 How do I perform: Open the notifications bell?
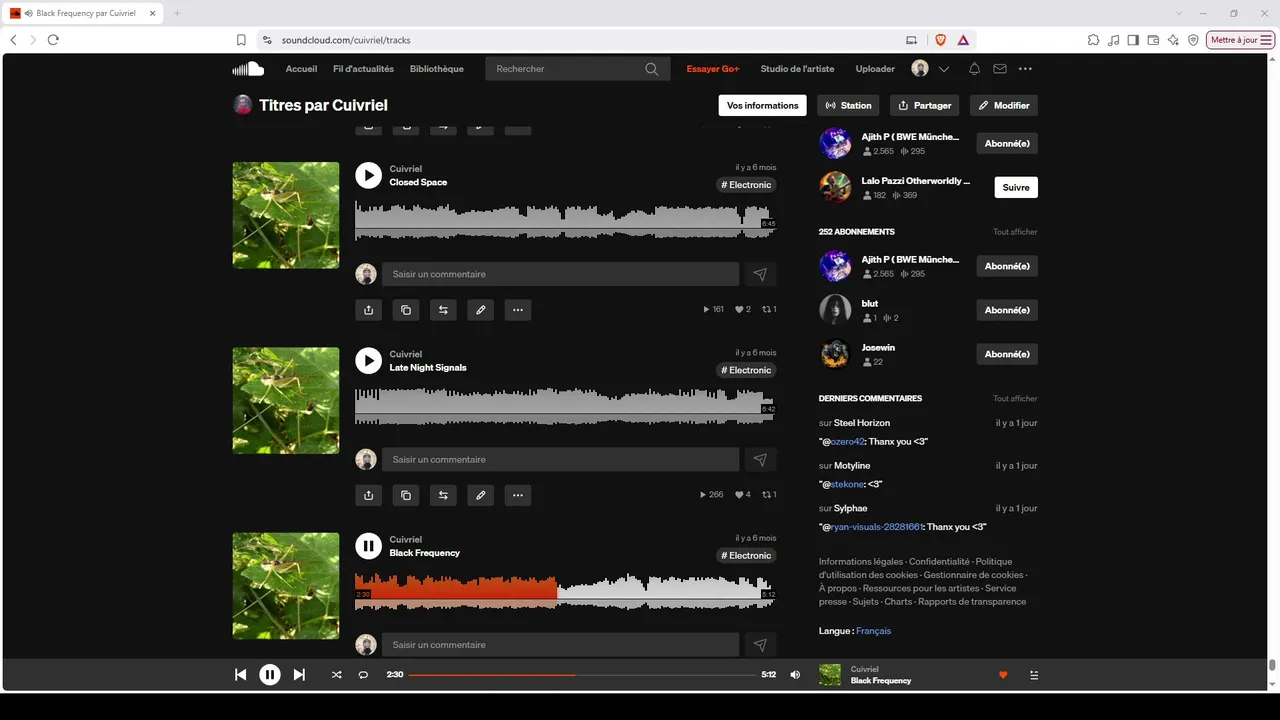point(974,69)
